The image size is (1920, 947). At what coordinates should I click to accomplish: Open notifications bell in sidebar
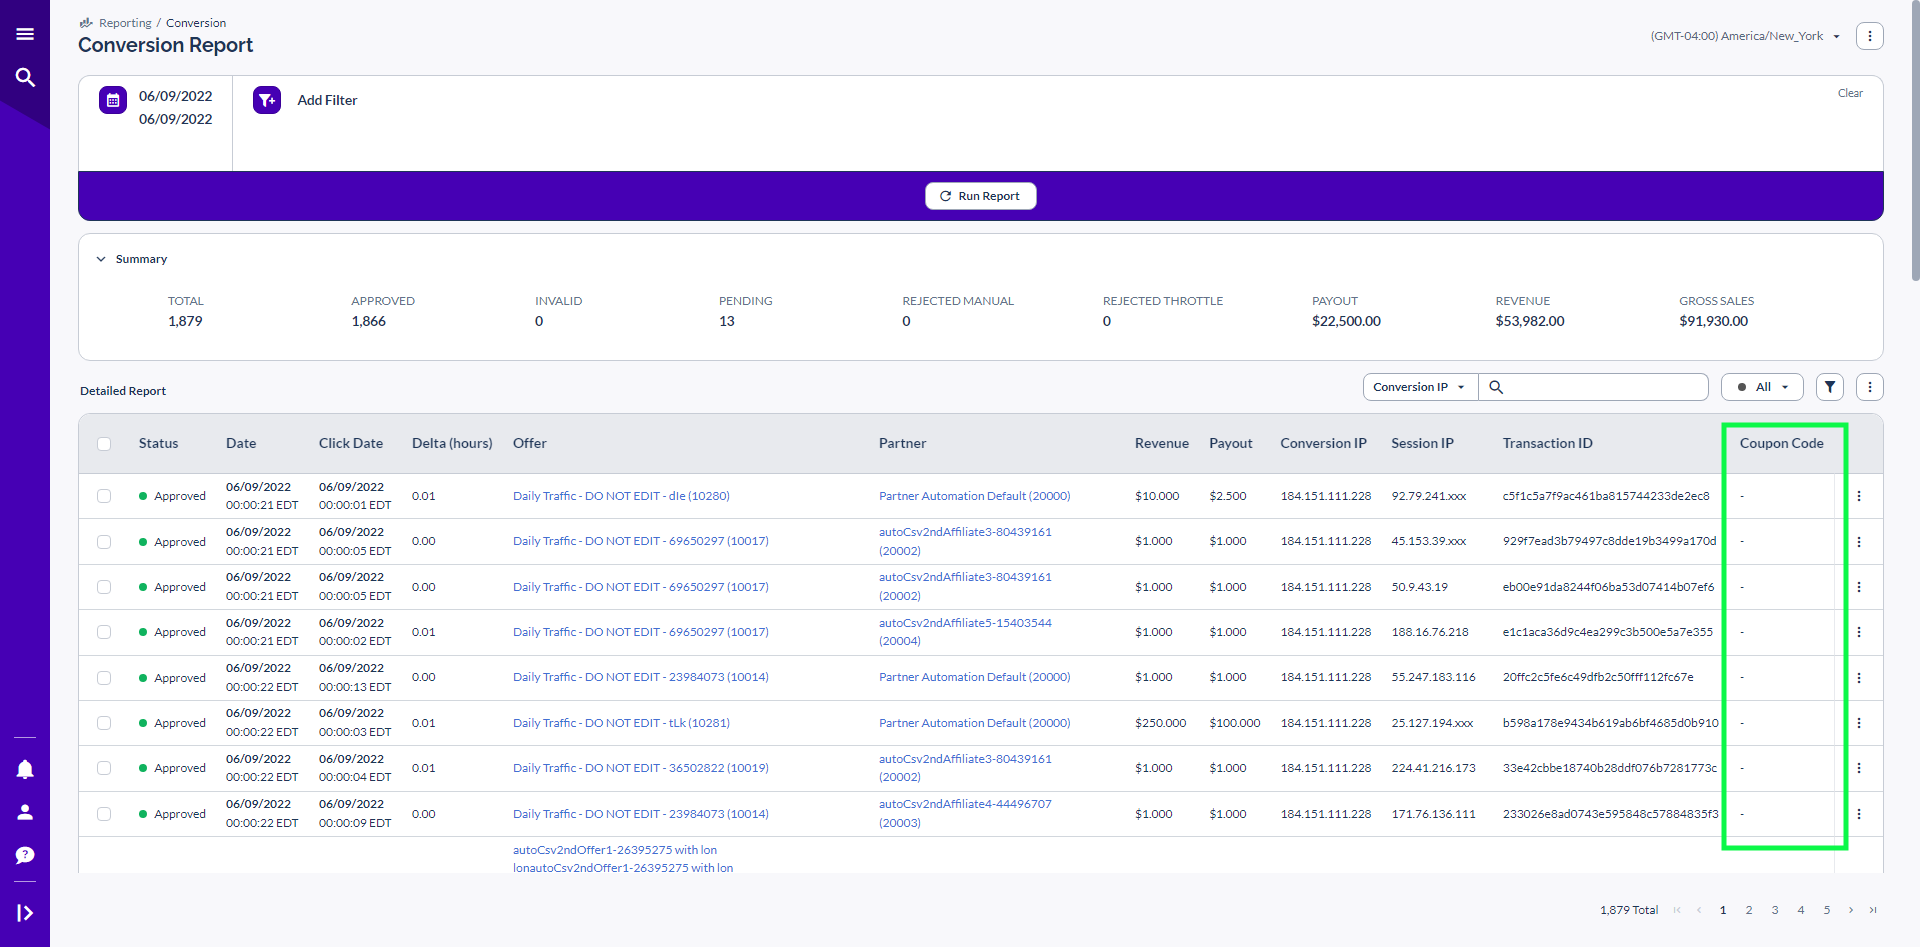pyautogui.click(x=25, y=769)
